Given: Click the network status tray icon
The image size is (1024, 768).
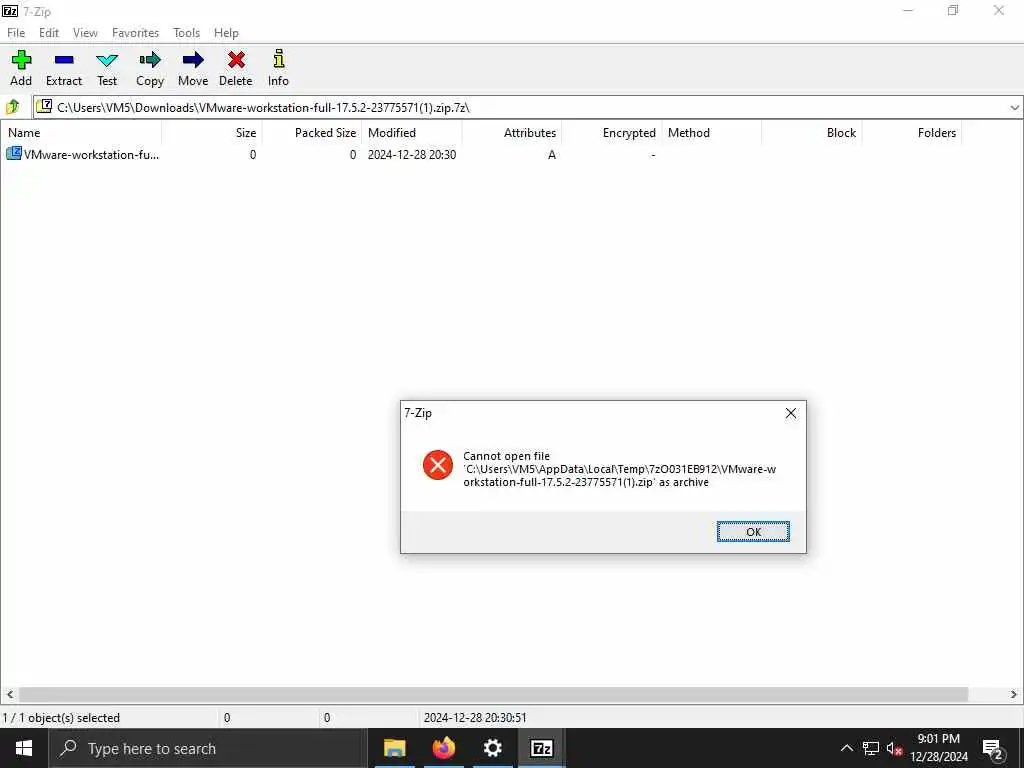Looking at the screenshot, I should (871, 748).
